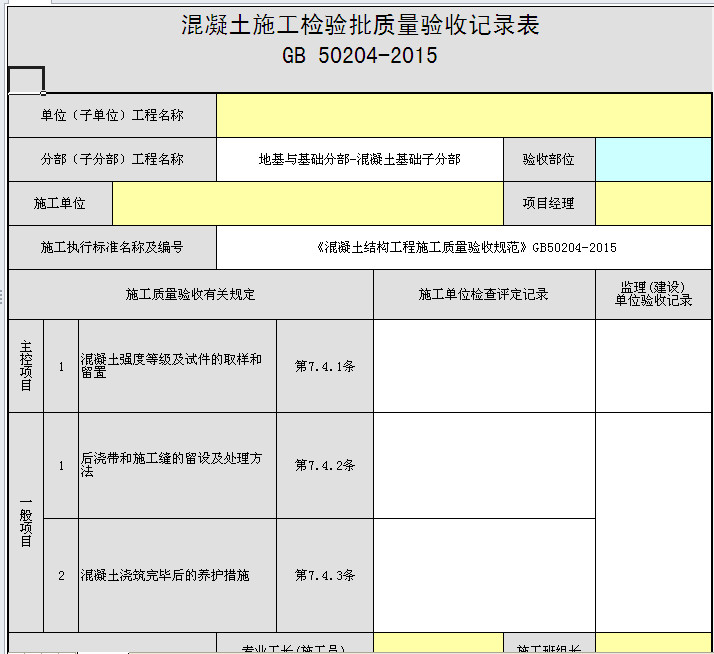Select the 后浇带和施工缝的留设及处理方法 item cell
The image size is (714, 654).
point(176,465)
